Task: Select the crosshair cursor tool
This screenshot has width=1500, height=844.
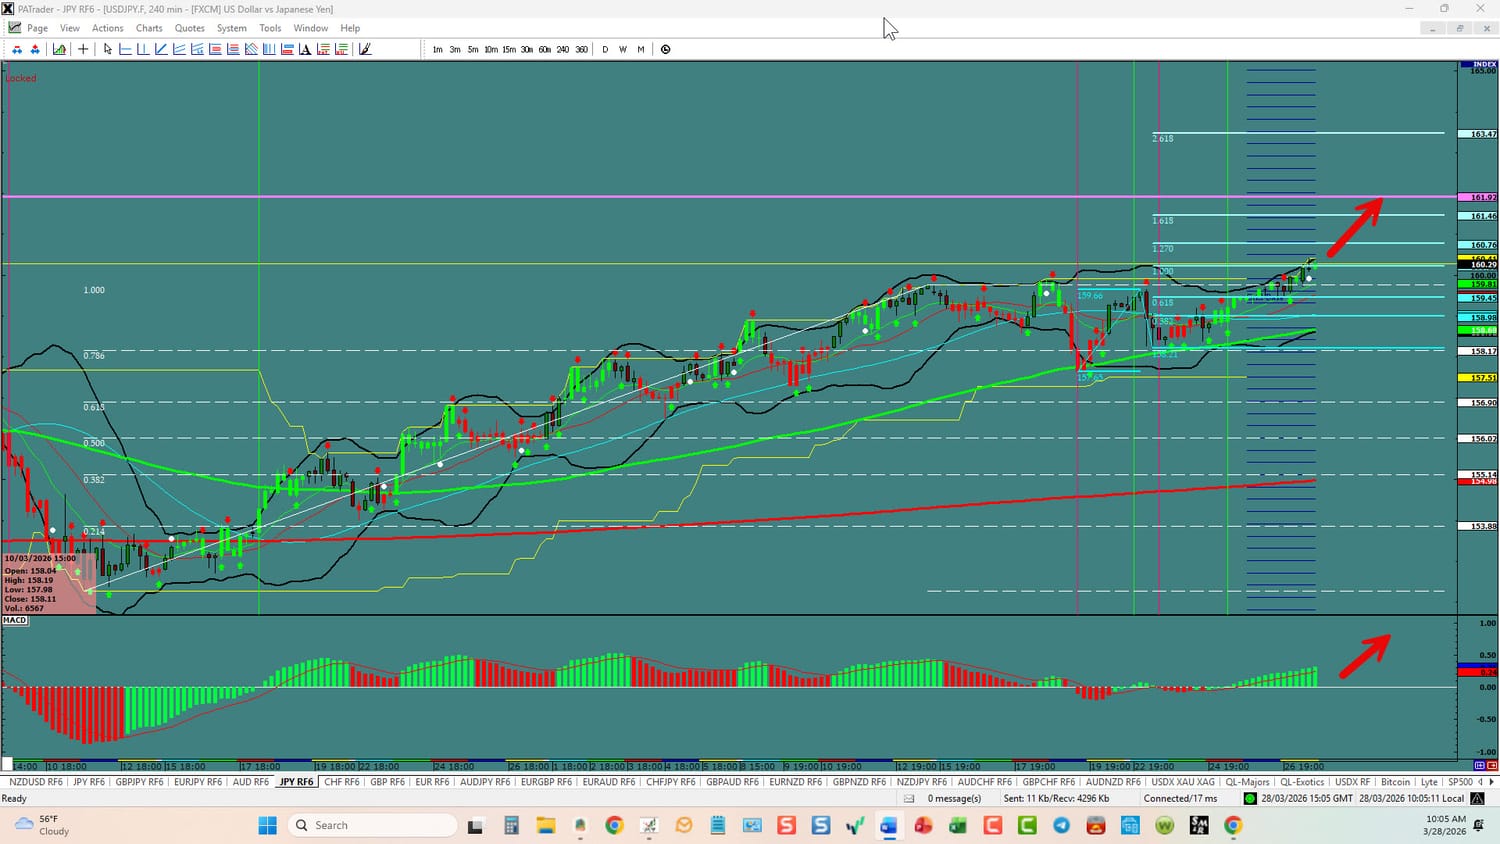Action: 83,49
